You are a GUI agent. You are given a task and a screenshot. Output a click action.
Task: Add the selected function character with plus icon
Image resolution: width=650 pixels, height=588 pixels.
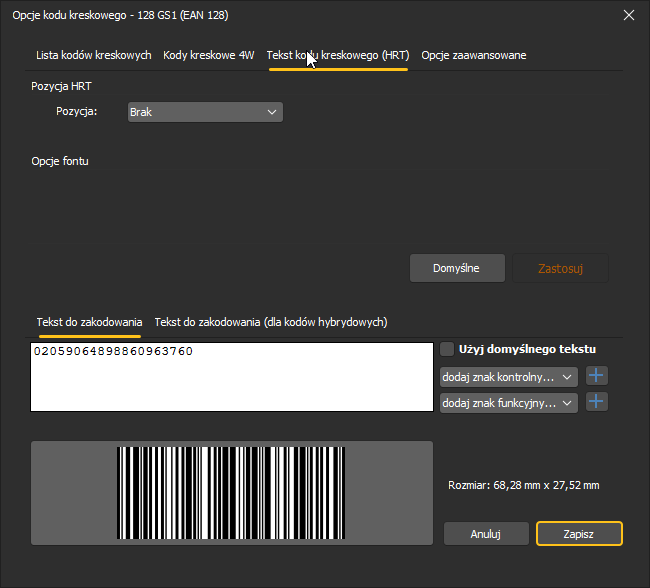coord(597,402)
